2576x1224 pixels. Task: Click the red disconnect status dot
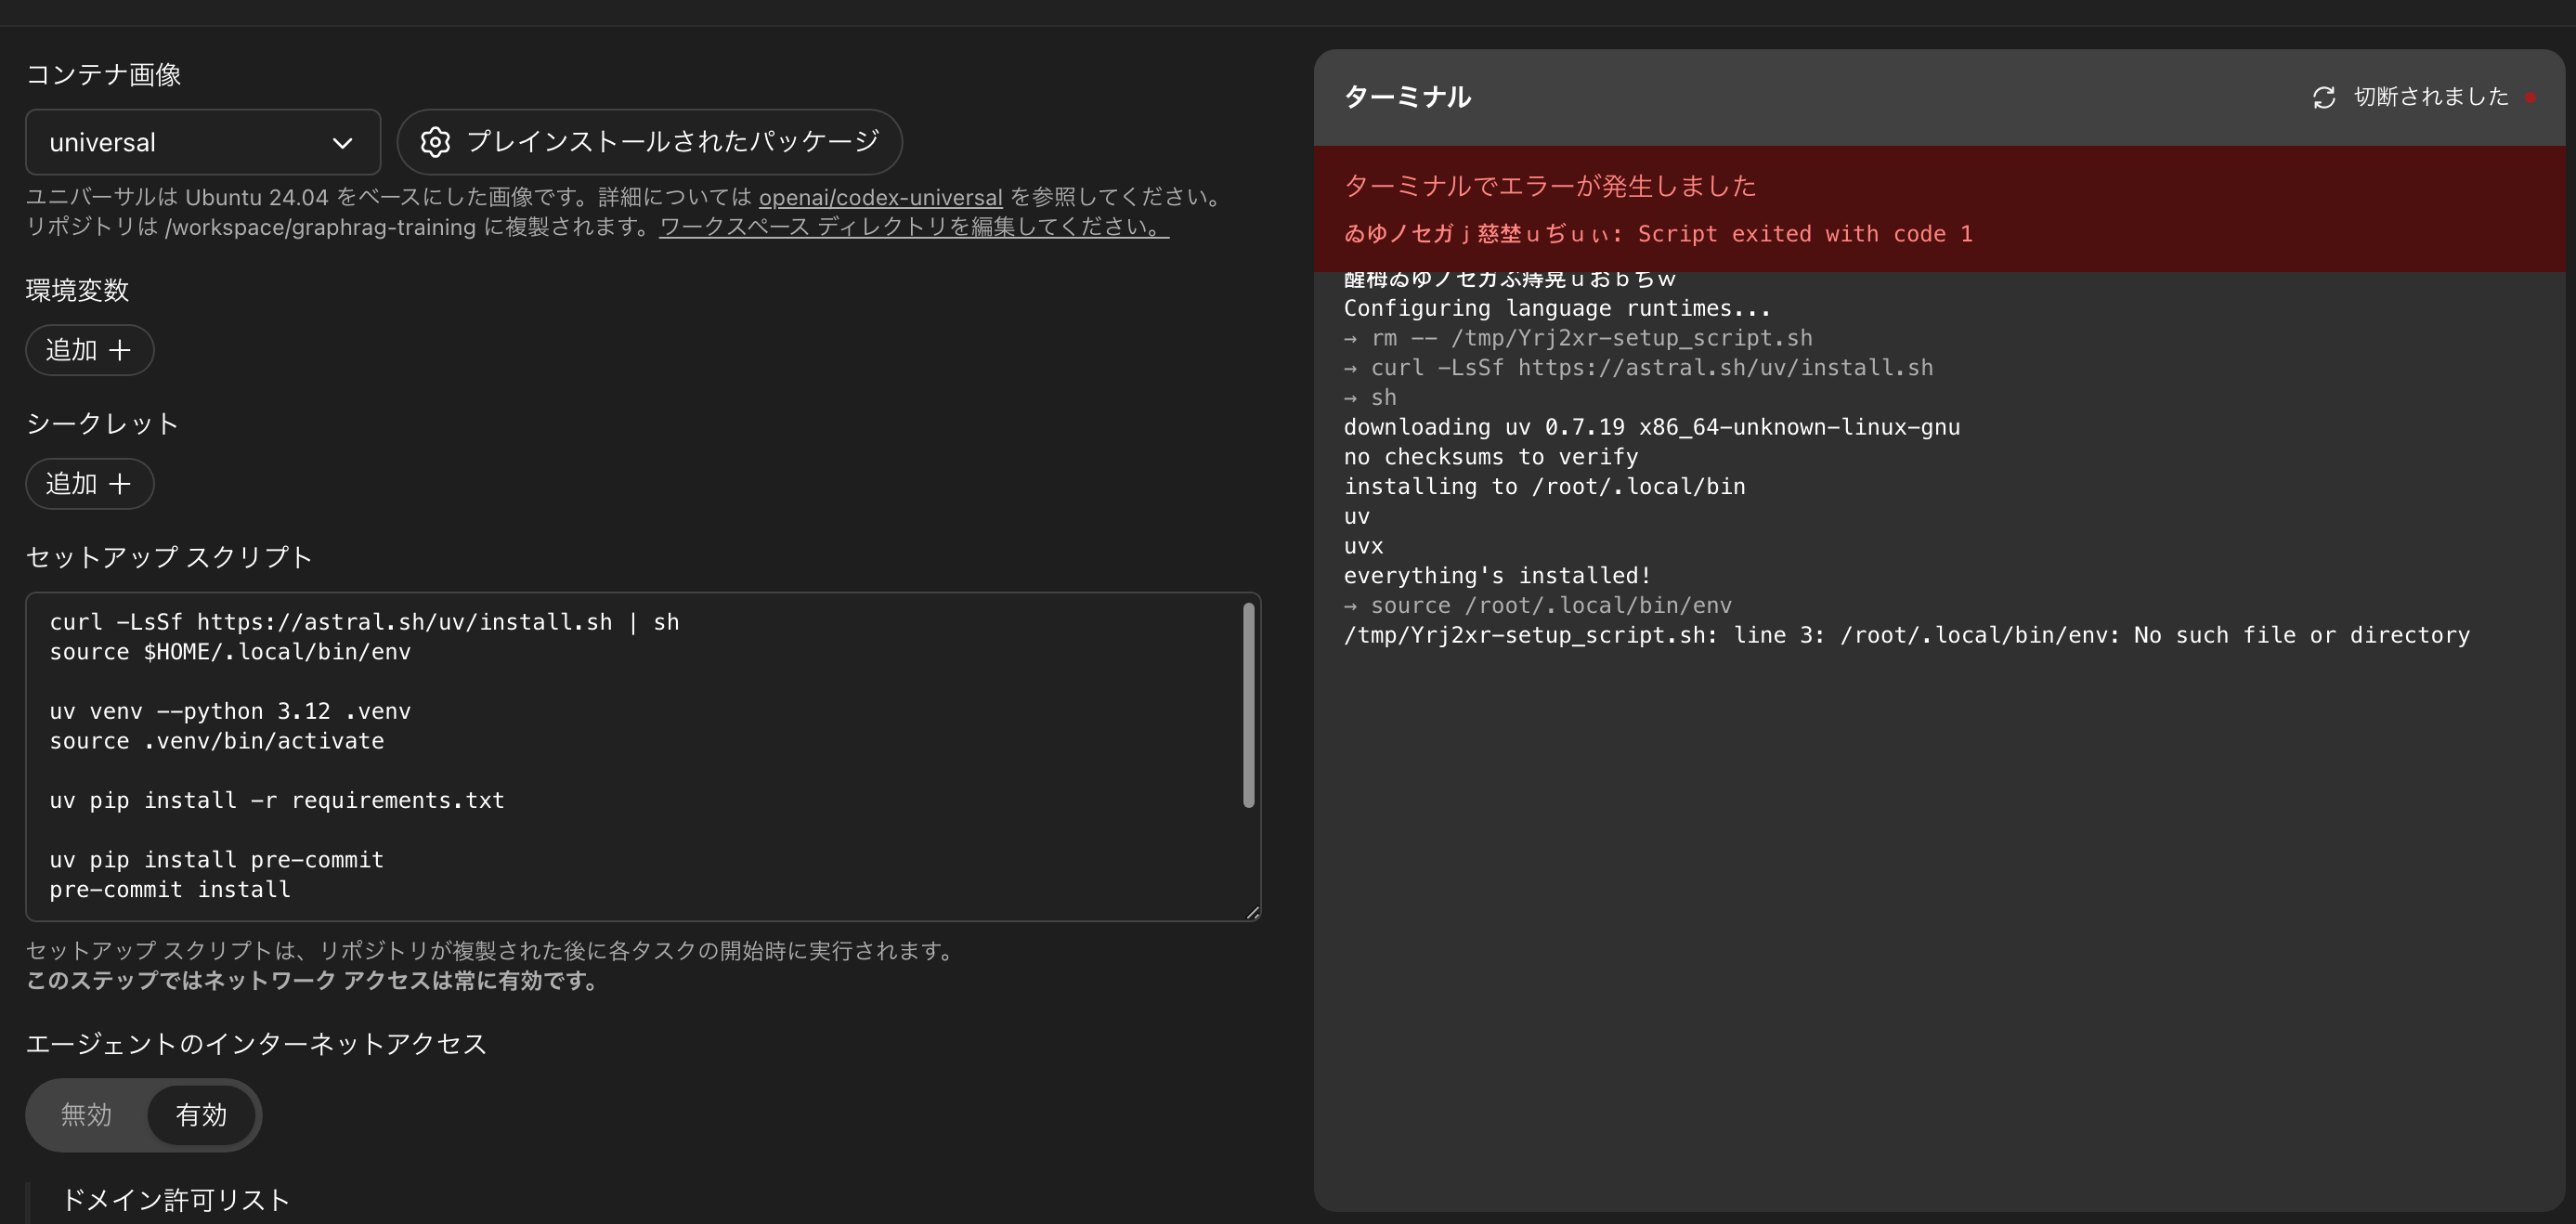tap(2532, 97)
